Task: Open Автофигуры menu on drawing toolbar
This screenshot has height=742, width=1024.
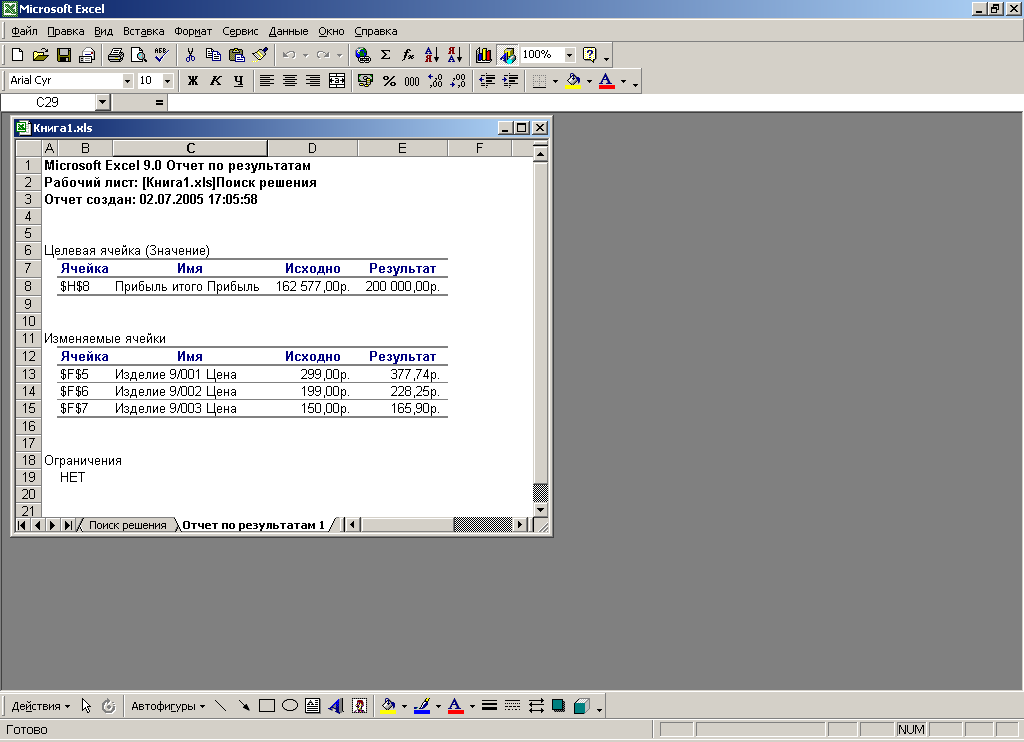Action: pos(168,706)
